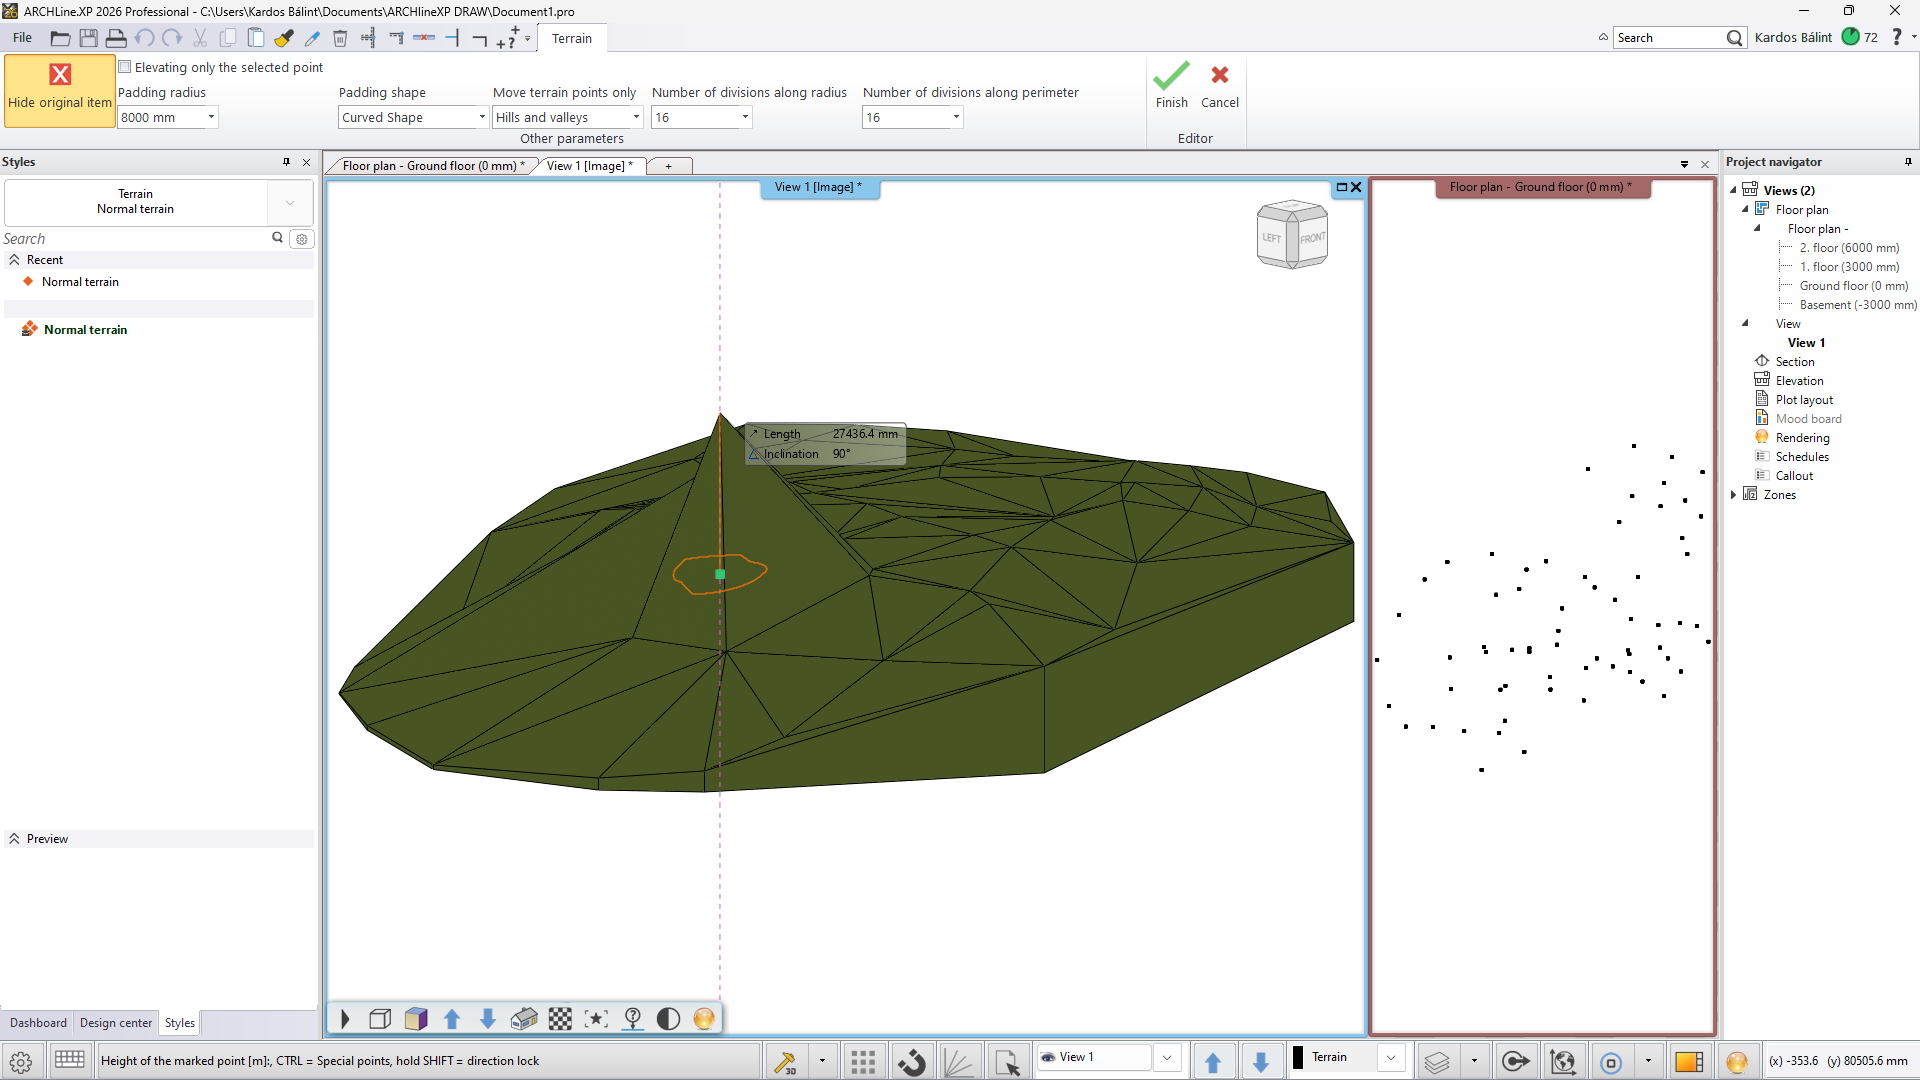Click the magnet snap icon
The height and width of the screenshot is (1080, 1920).
click(911, 1061)
